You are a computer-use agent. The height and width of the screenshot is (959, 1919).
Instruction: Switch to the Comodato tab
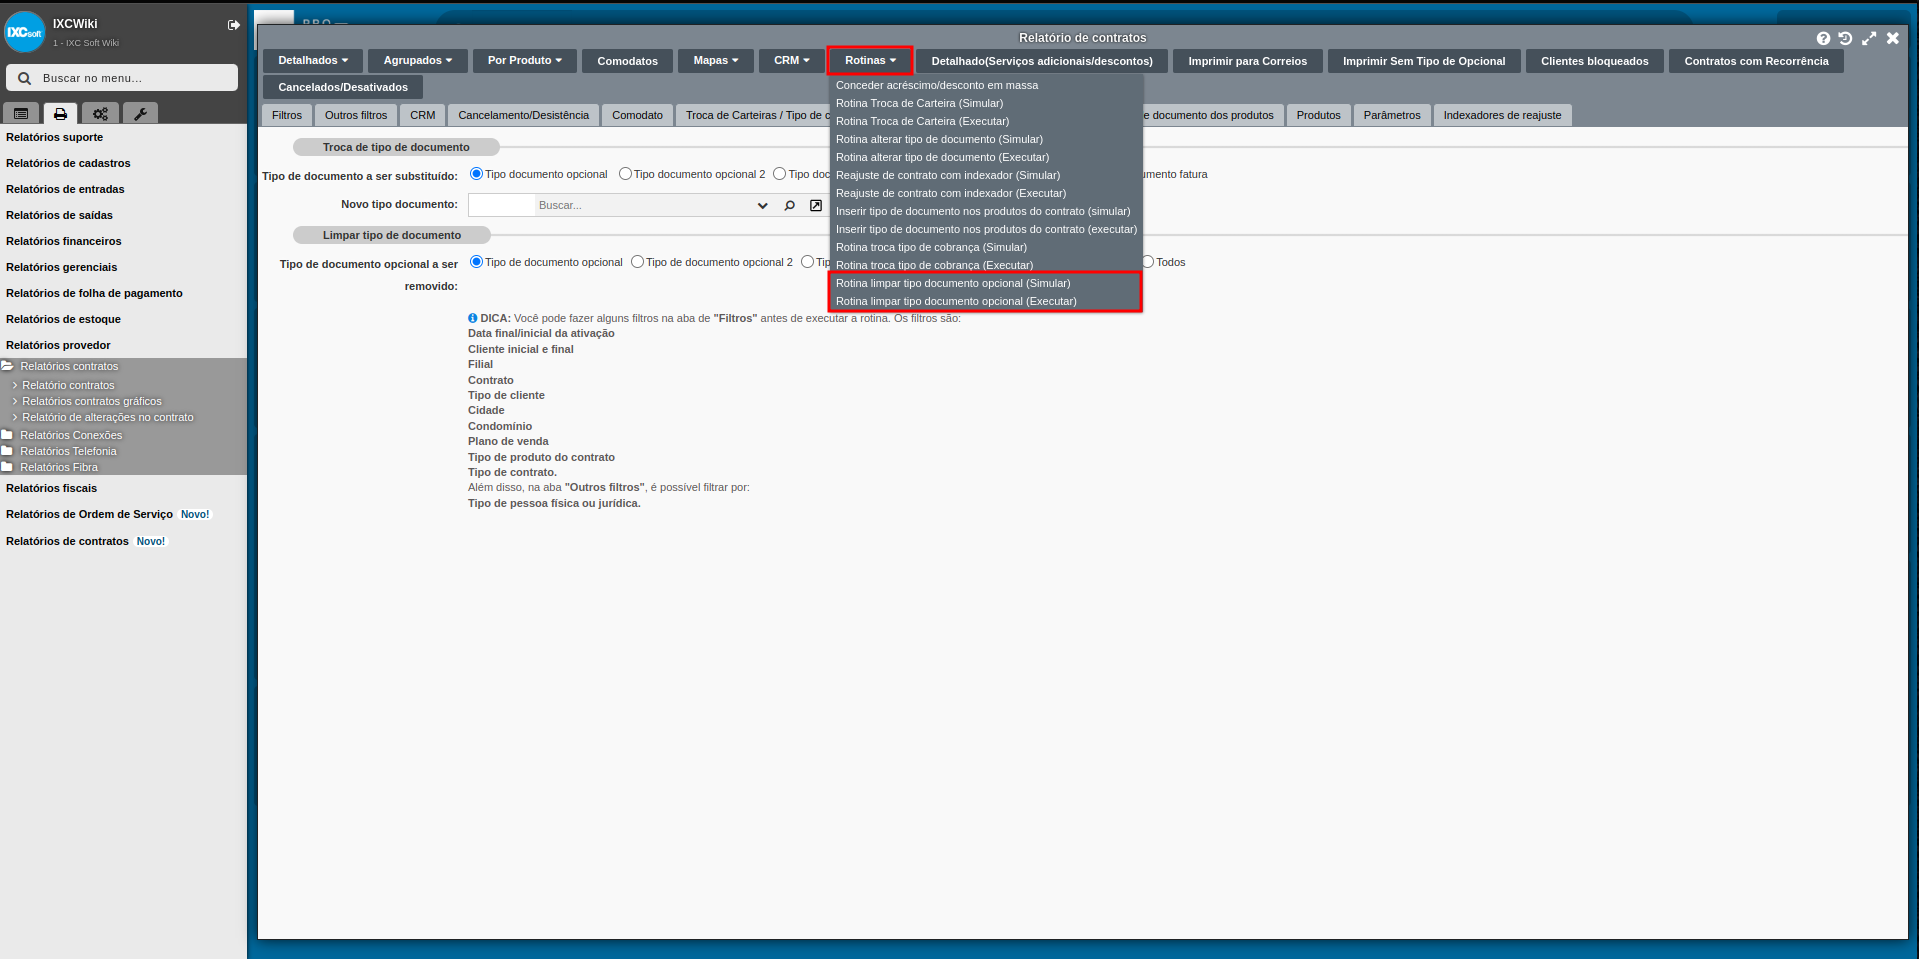[x=637, y=115]
